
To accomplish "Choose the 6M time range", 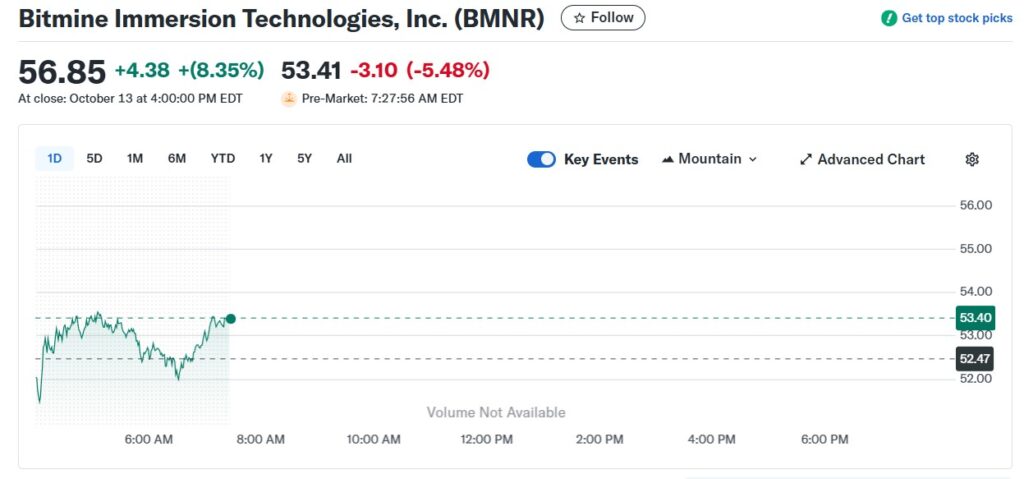I will [x=176, y=159].
